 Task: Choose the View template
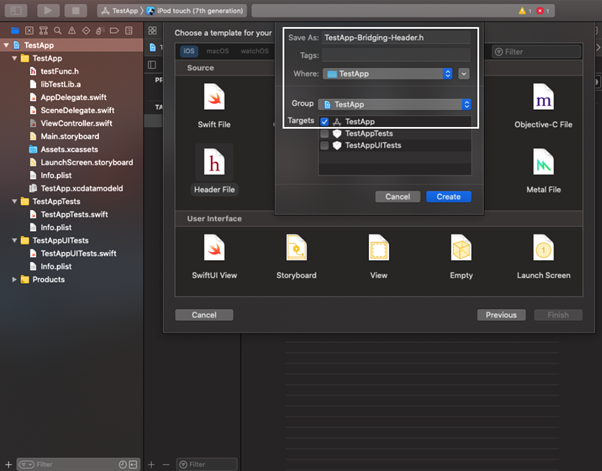[x=379, y=256]
